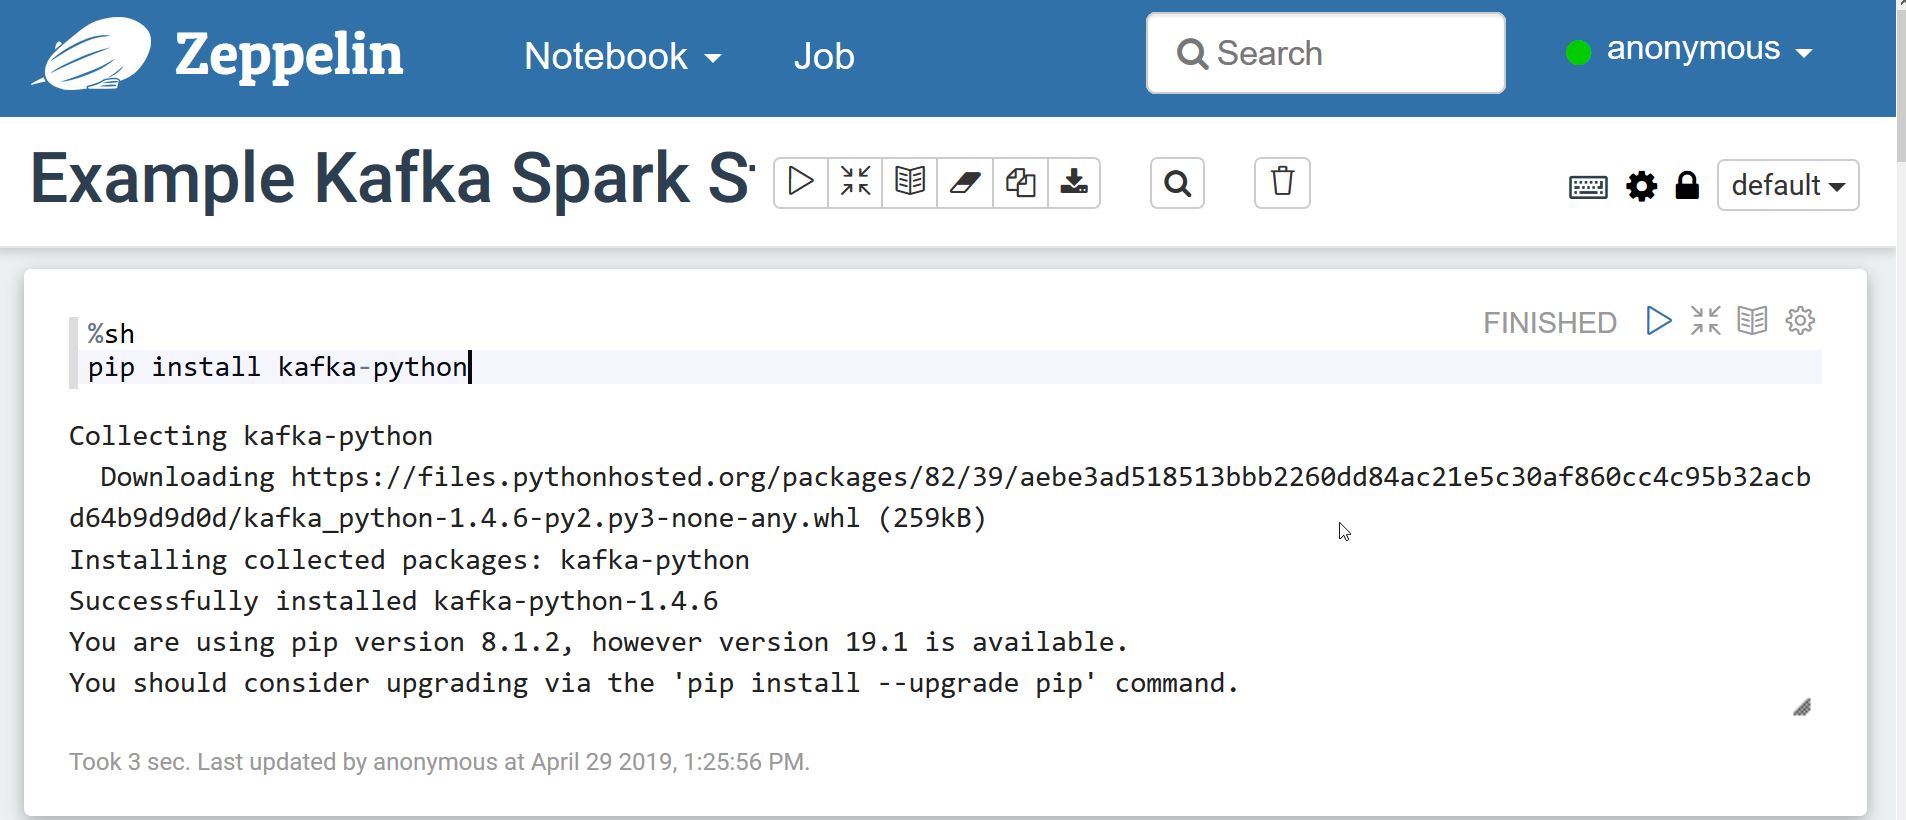
Task: Click the green connection status dot
Action: (1578, 52)
